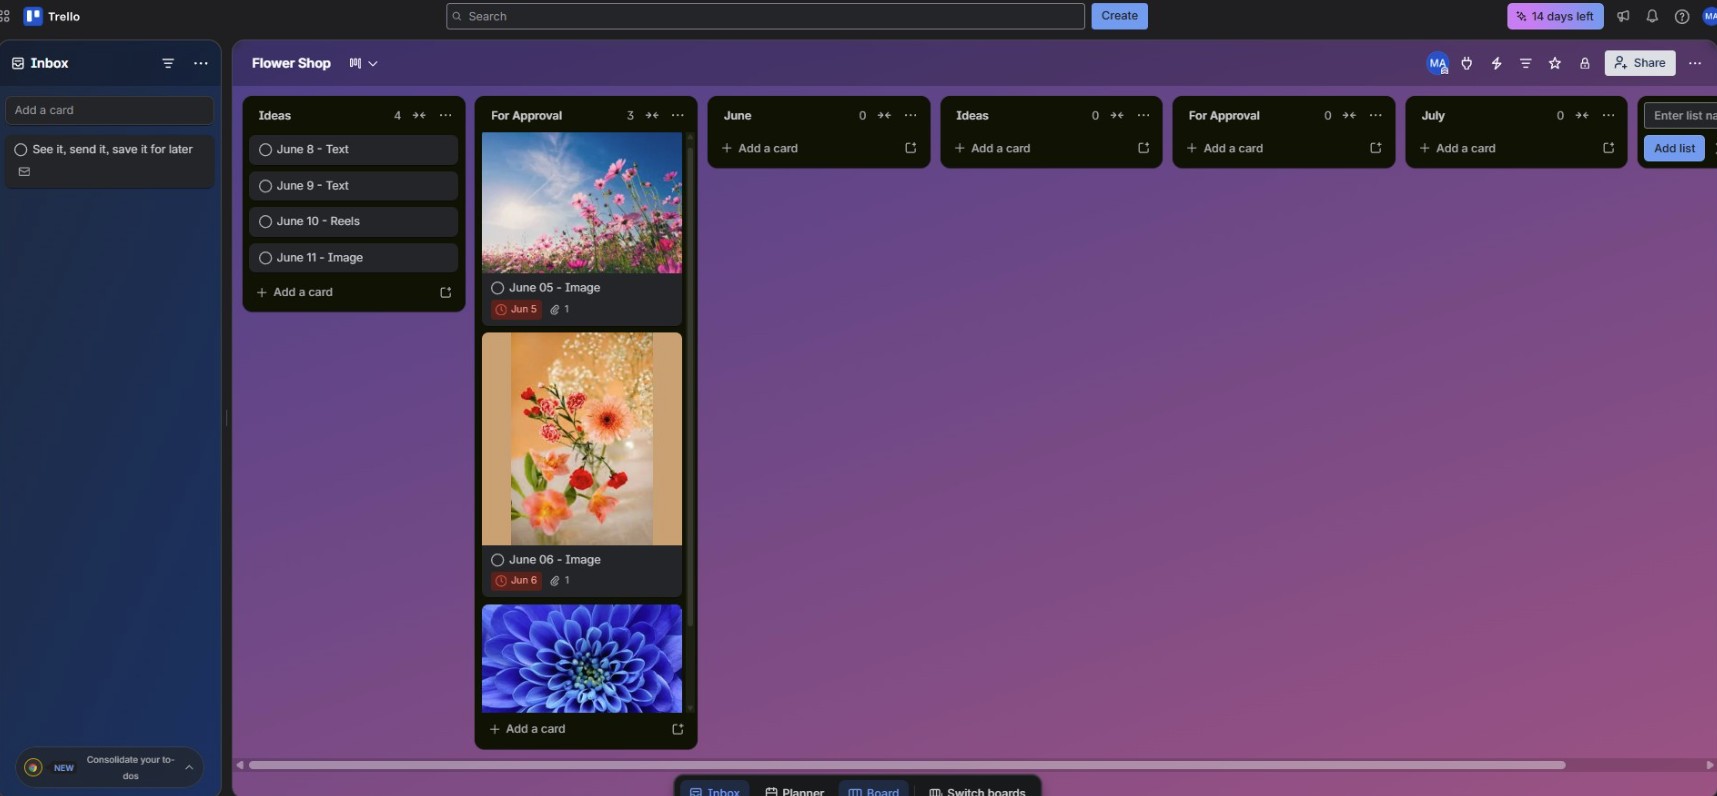Expand the board view switcher dropdown
This screenshot has height=796, width=1717.
(363, 63)
